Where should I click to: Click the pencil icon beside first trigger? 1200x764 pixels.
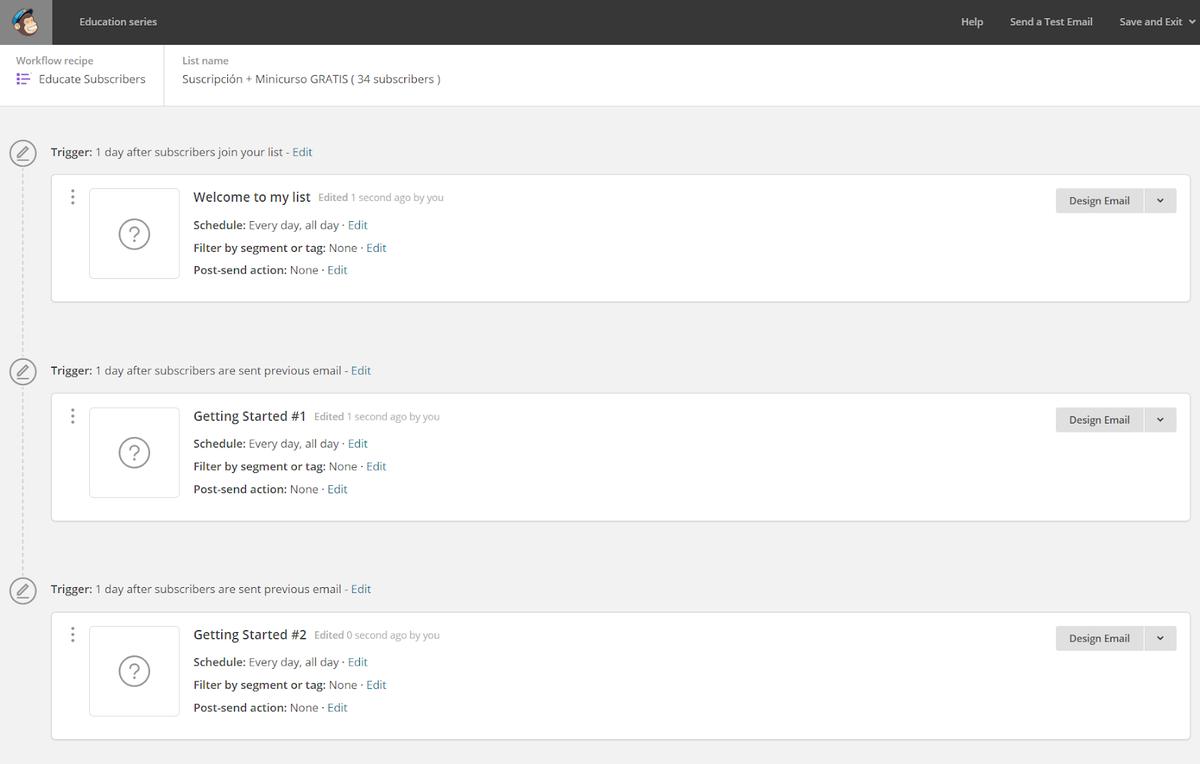tap(23, 153)
